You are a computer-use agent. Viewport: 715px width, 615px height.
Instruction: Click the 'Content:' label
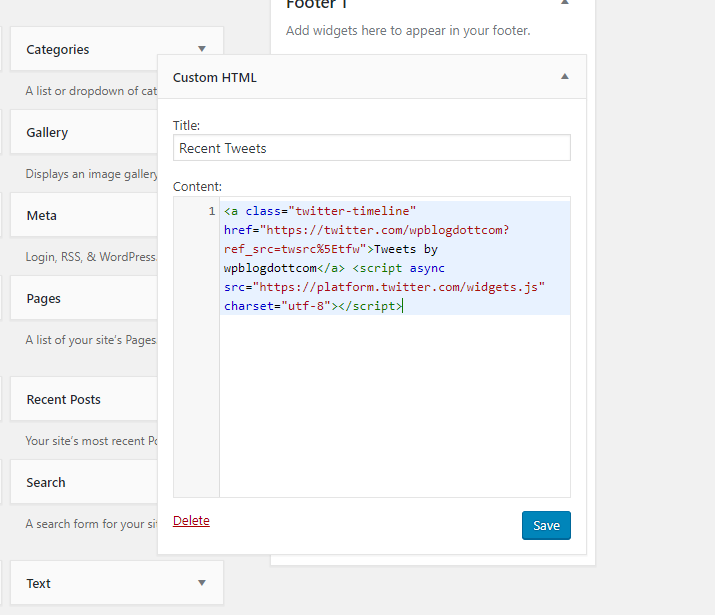197,186
